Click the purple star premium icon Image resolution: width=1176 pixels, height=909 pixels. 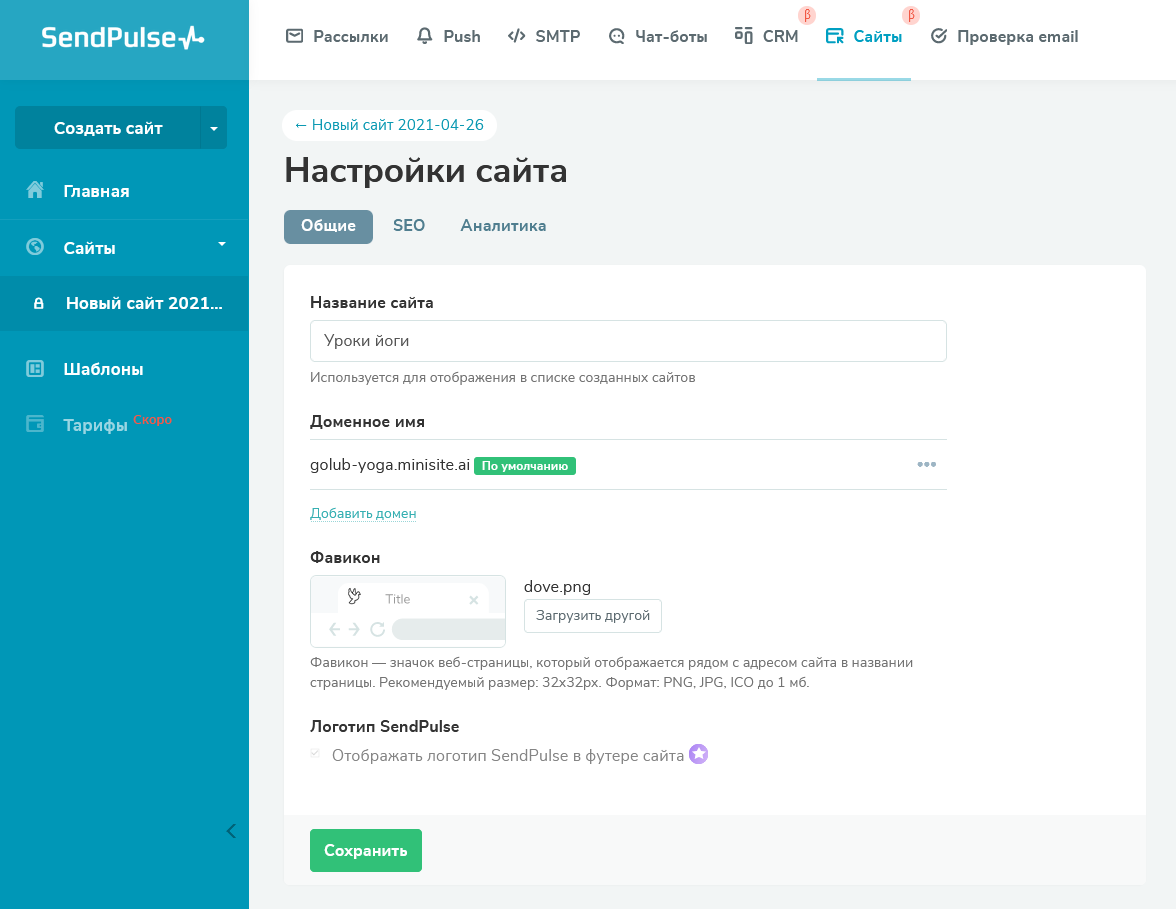(x=698, y=754)
